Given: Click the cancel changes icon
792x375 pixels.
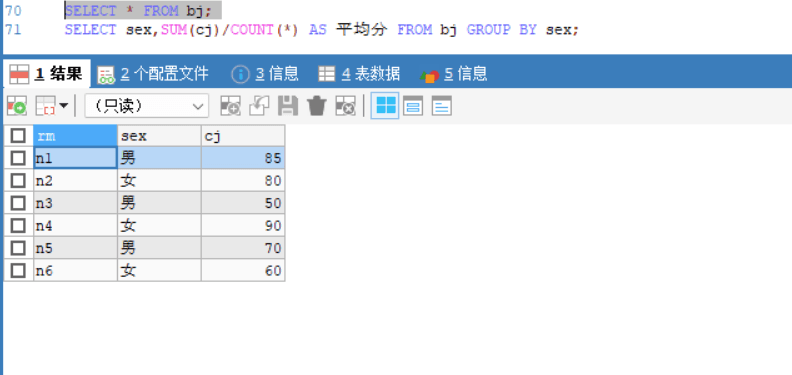Looking at the screenshot, I should (x=345, y=106).
